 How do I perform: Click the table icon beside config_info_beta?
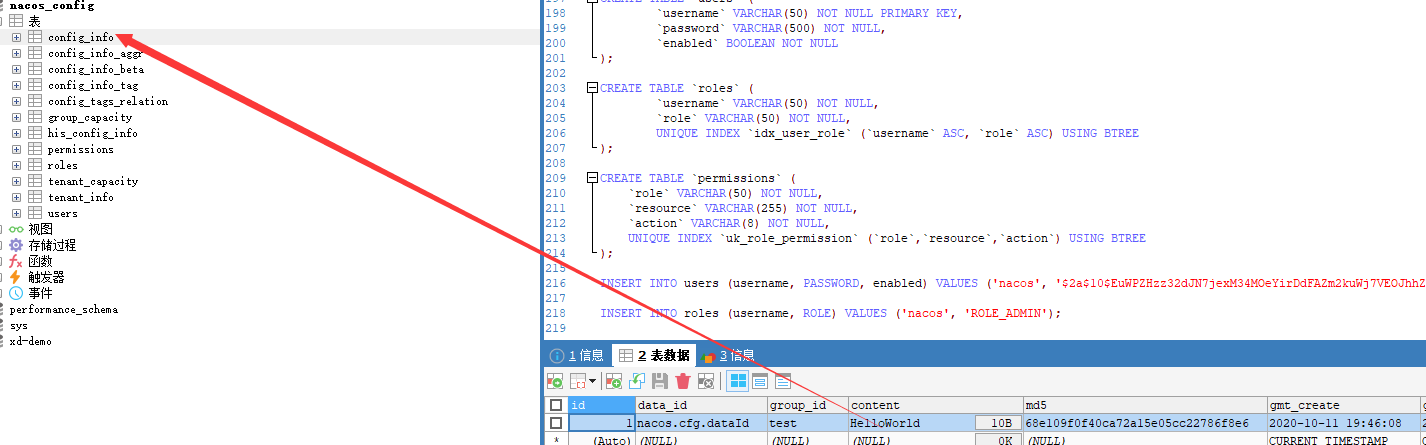(x=35, y=69)
